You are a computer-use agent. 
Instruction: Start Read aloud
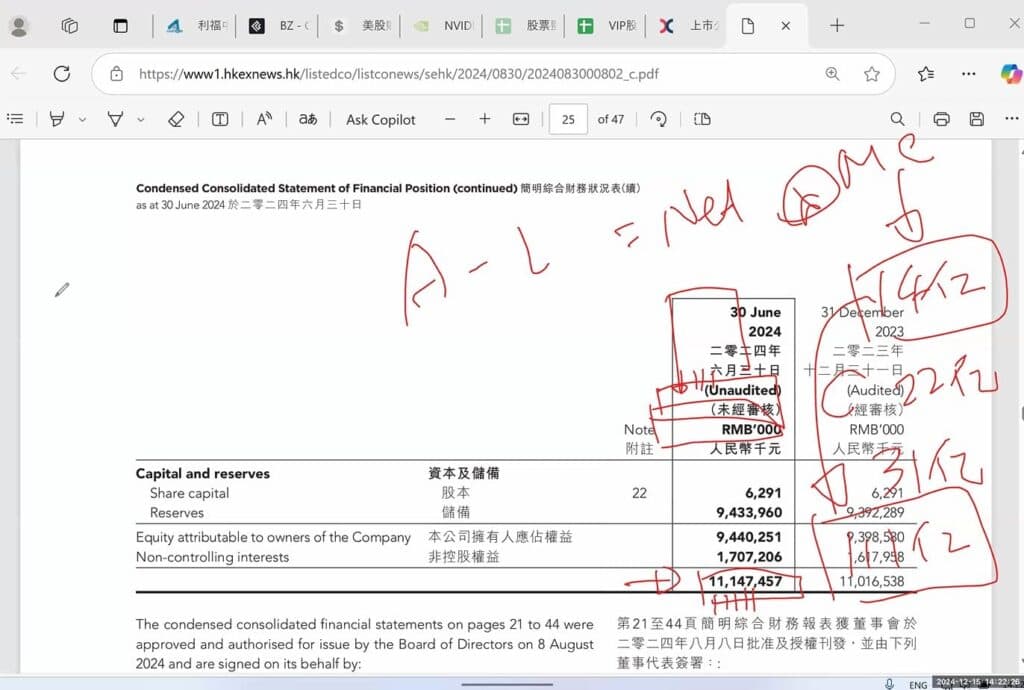tap(264, 119)
